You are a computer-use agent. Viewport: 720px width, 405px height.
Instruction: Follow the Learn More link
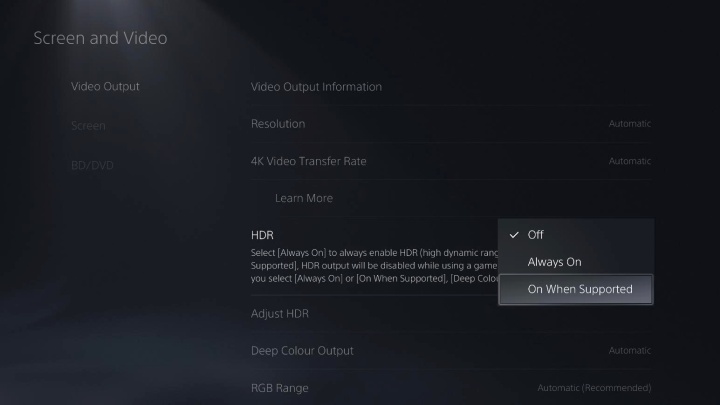[x=304, y=198]
